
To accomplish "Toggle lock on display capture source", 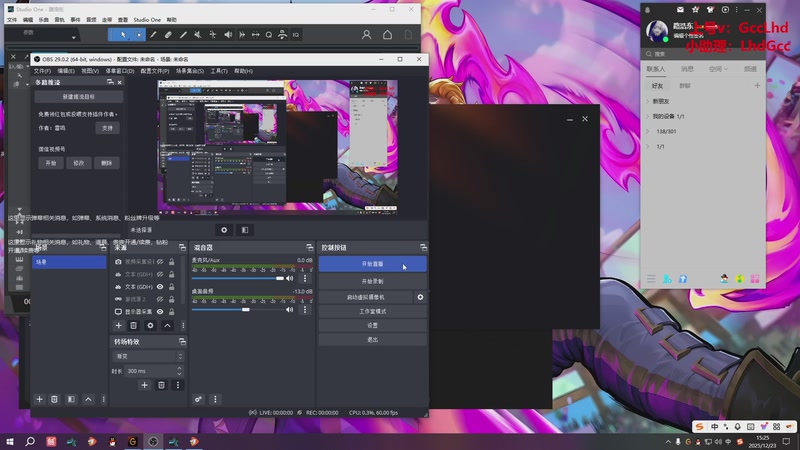I will [172, 312].
